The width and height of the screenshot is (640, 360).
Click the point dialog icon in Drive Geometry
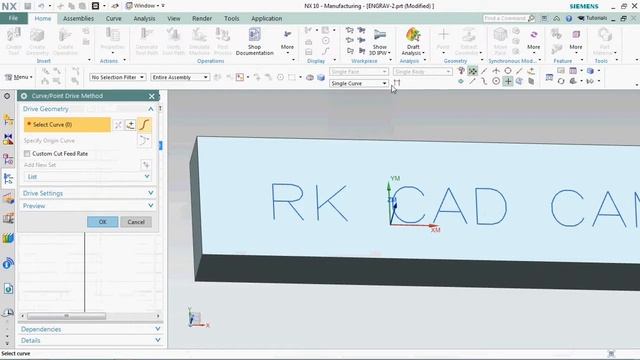pos(131,124)
